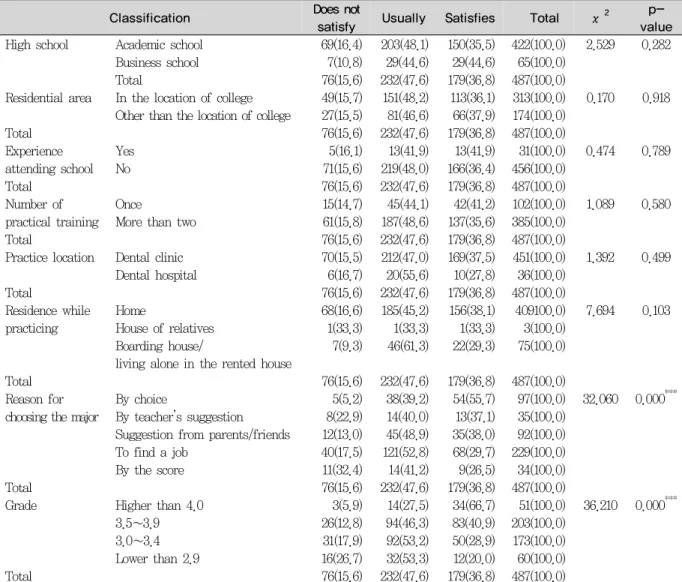Select the 'By the score' row label
This screenshot has height=582, width=682.
(150, 470)
